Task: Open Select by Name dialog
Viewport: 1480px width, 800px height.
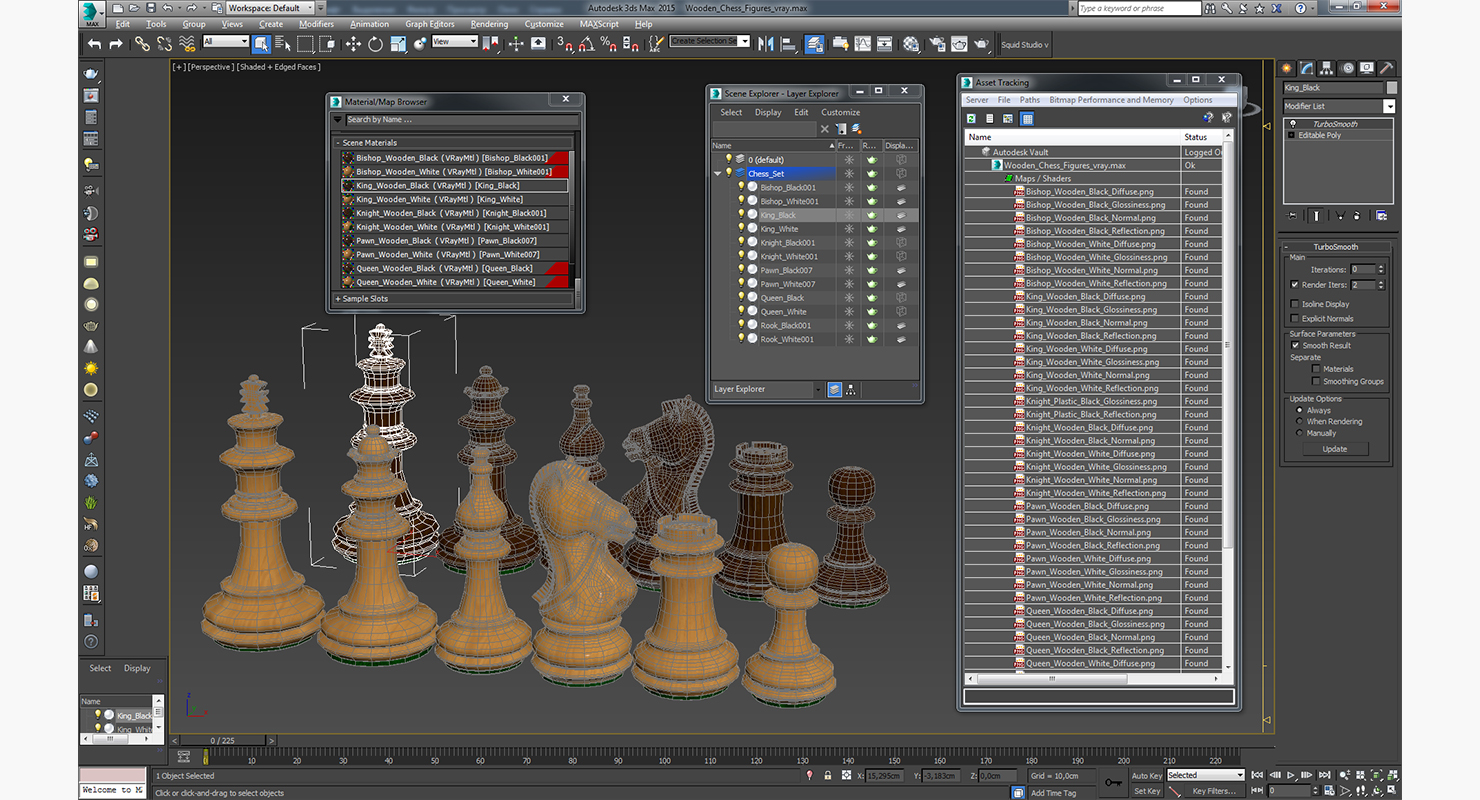Action: pos(283,44)
